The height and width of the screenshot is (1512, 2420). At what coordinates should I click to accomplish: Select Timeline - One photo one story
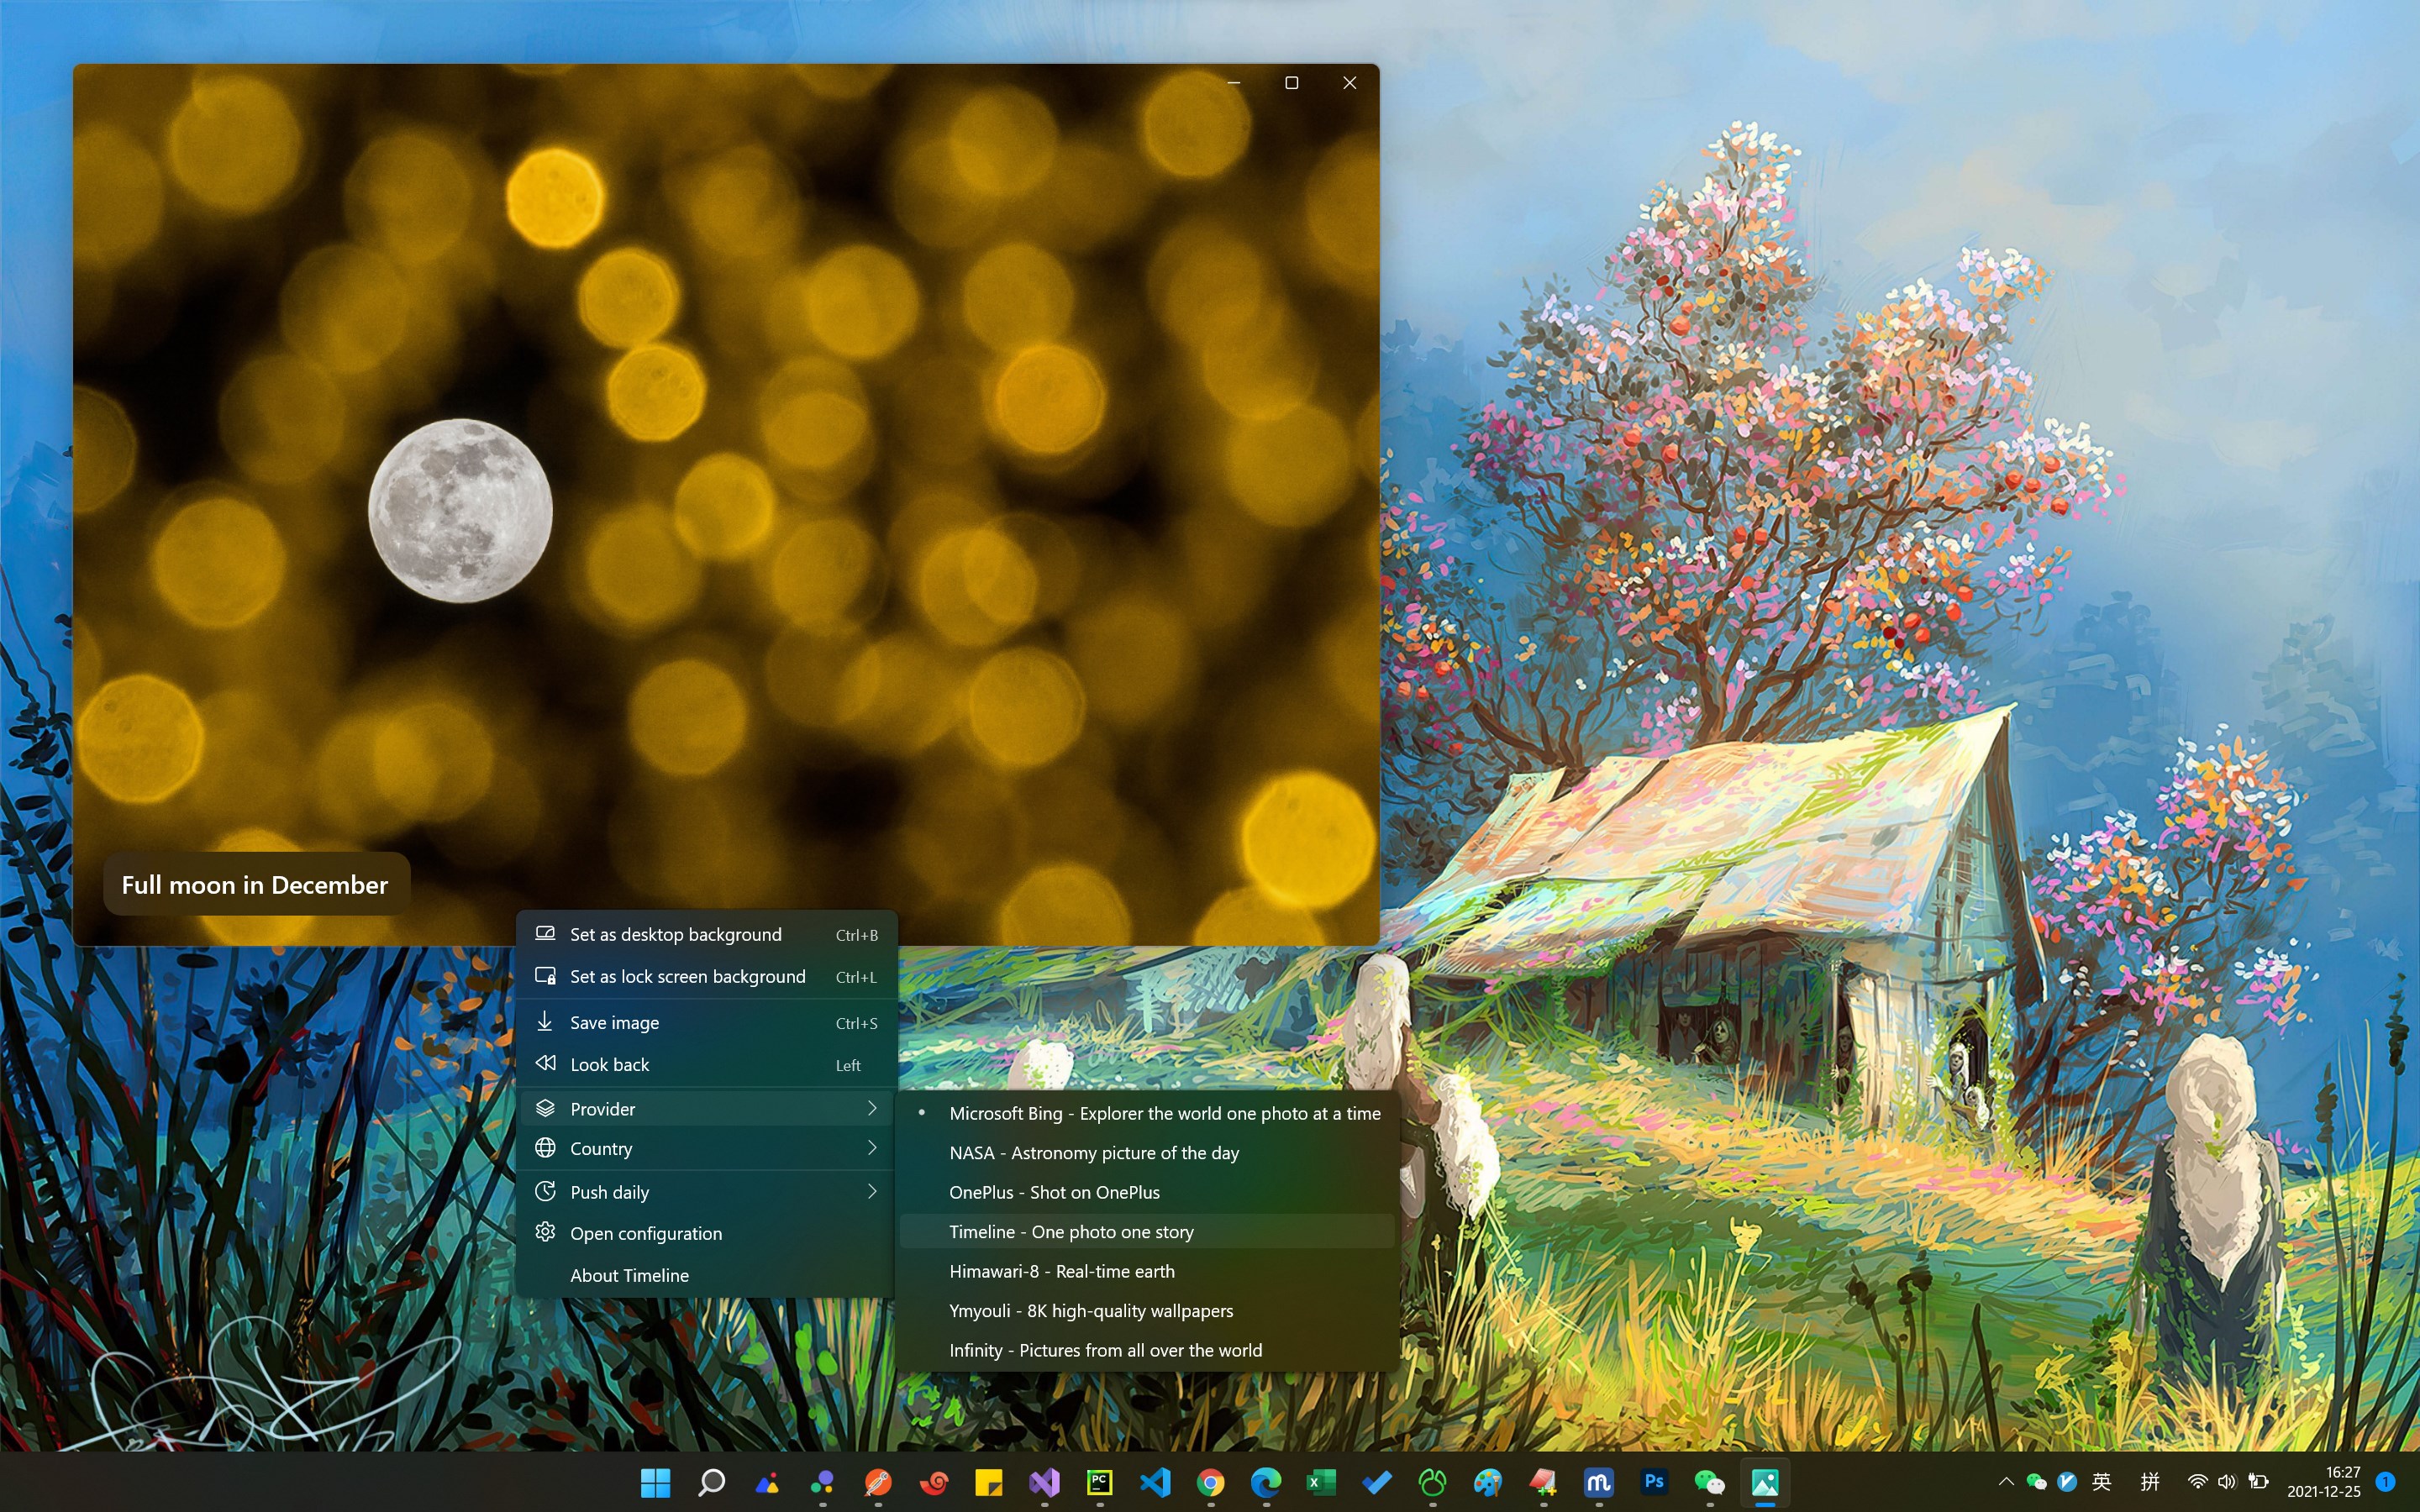(1070, 1232)
